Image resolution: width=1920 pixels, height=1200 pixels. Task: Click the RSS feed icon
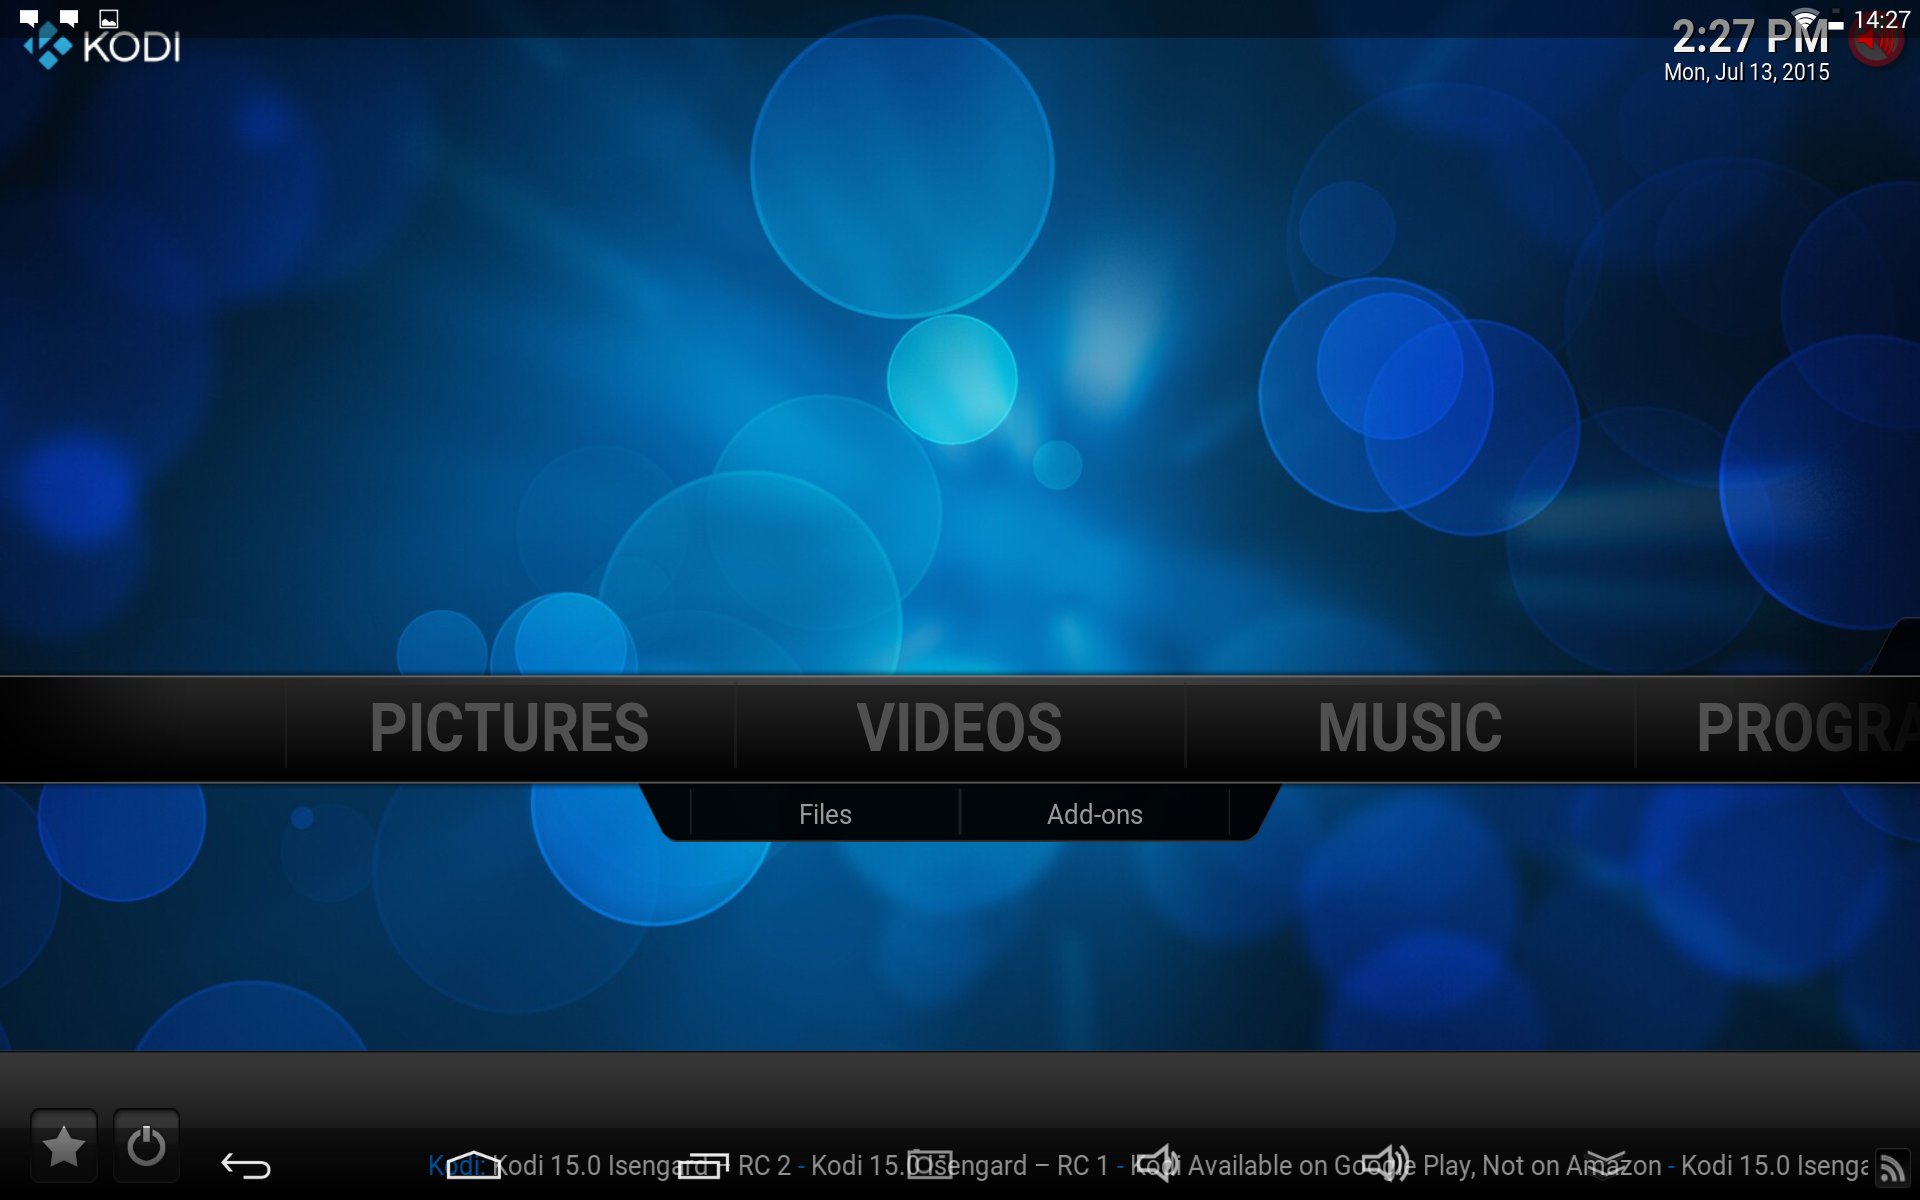[x=1891, y=1168]
